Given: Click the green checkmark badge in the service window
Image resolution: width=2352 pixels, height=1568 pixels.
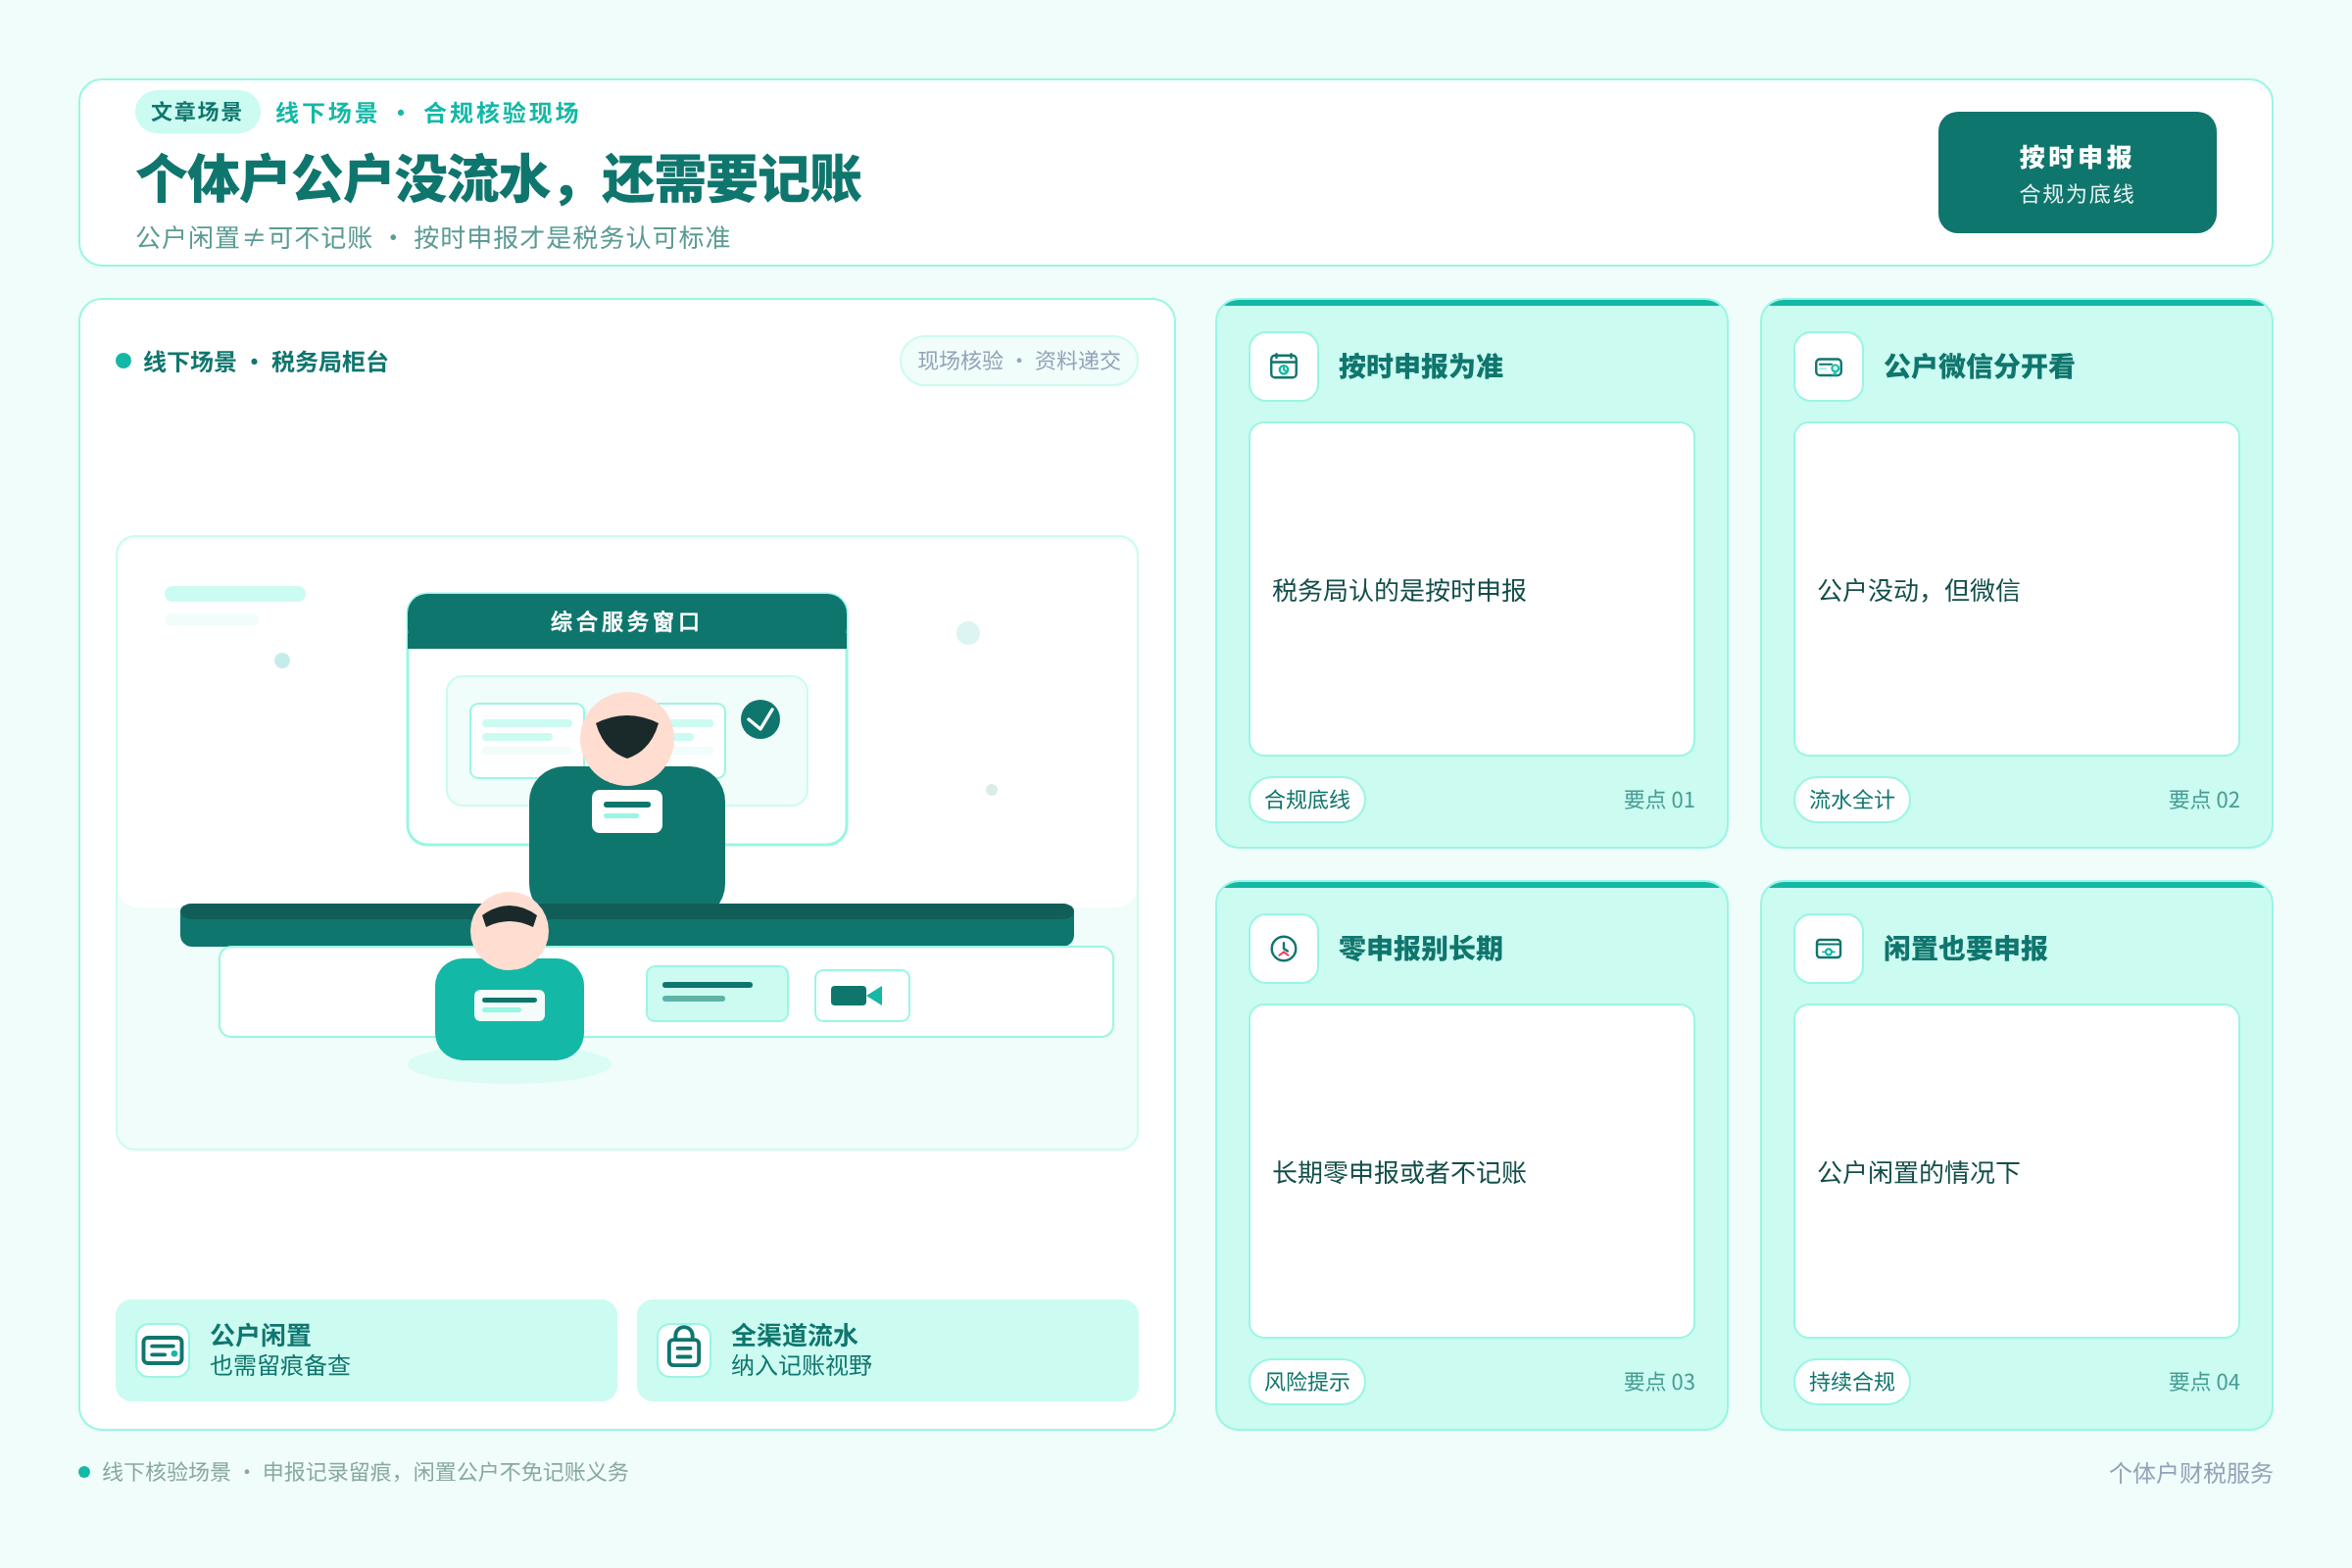Looking at the screenshot, I should point(760,719).
